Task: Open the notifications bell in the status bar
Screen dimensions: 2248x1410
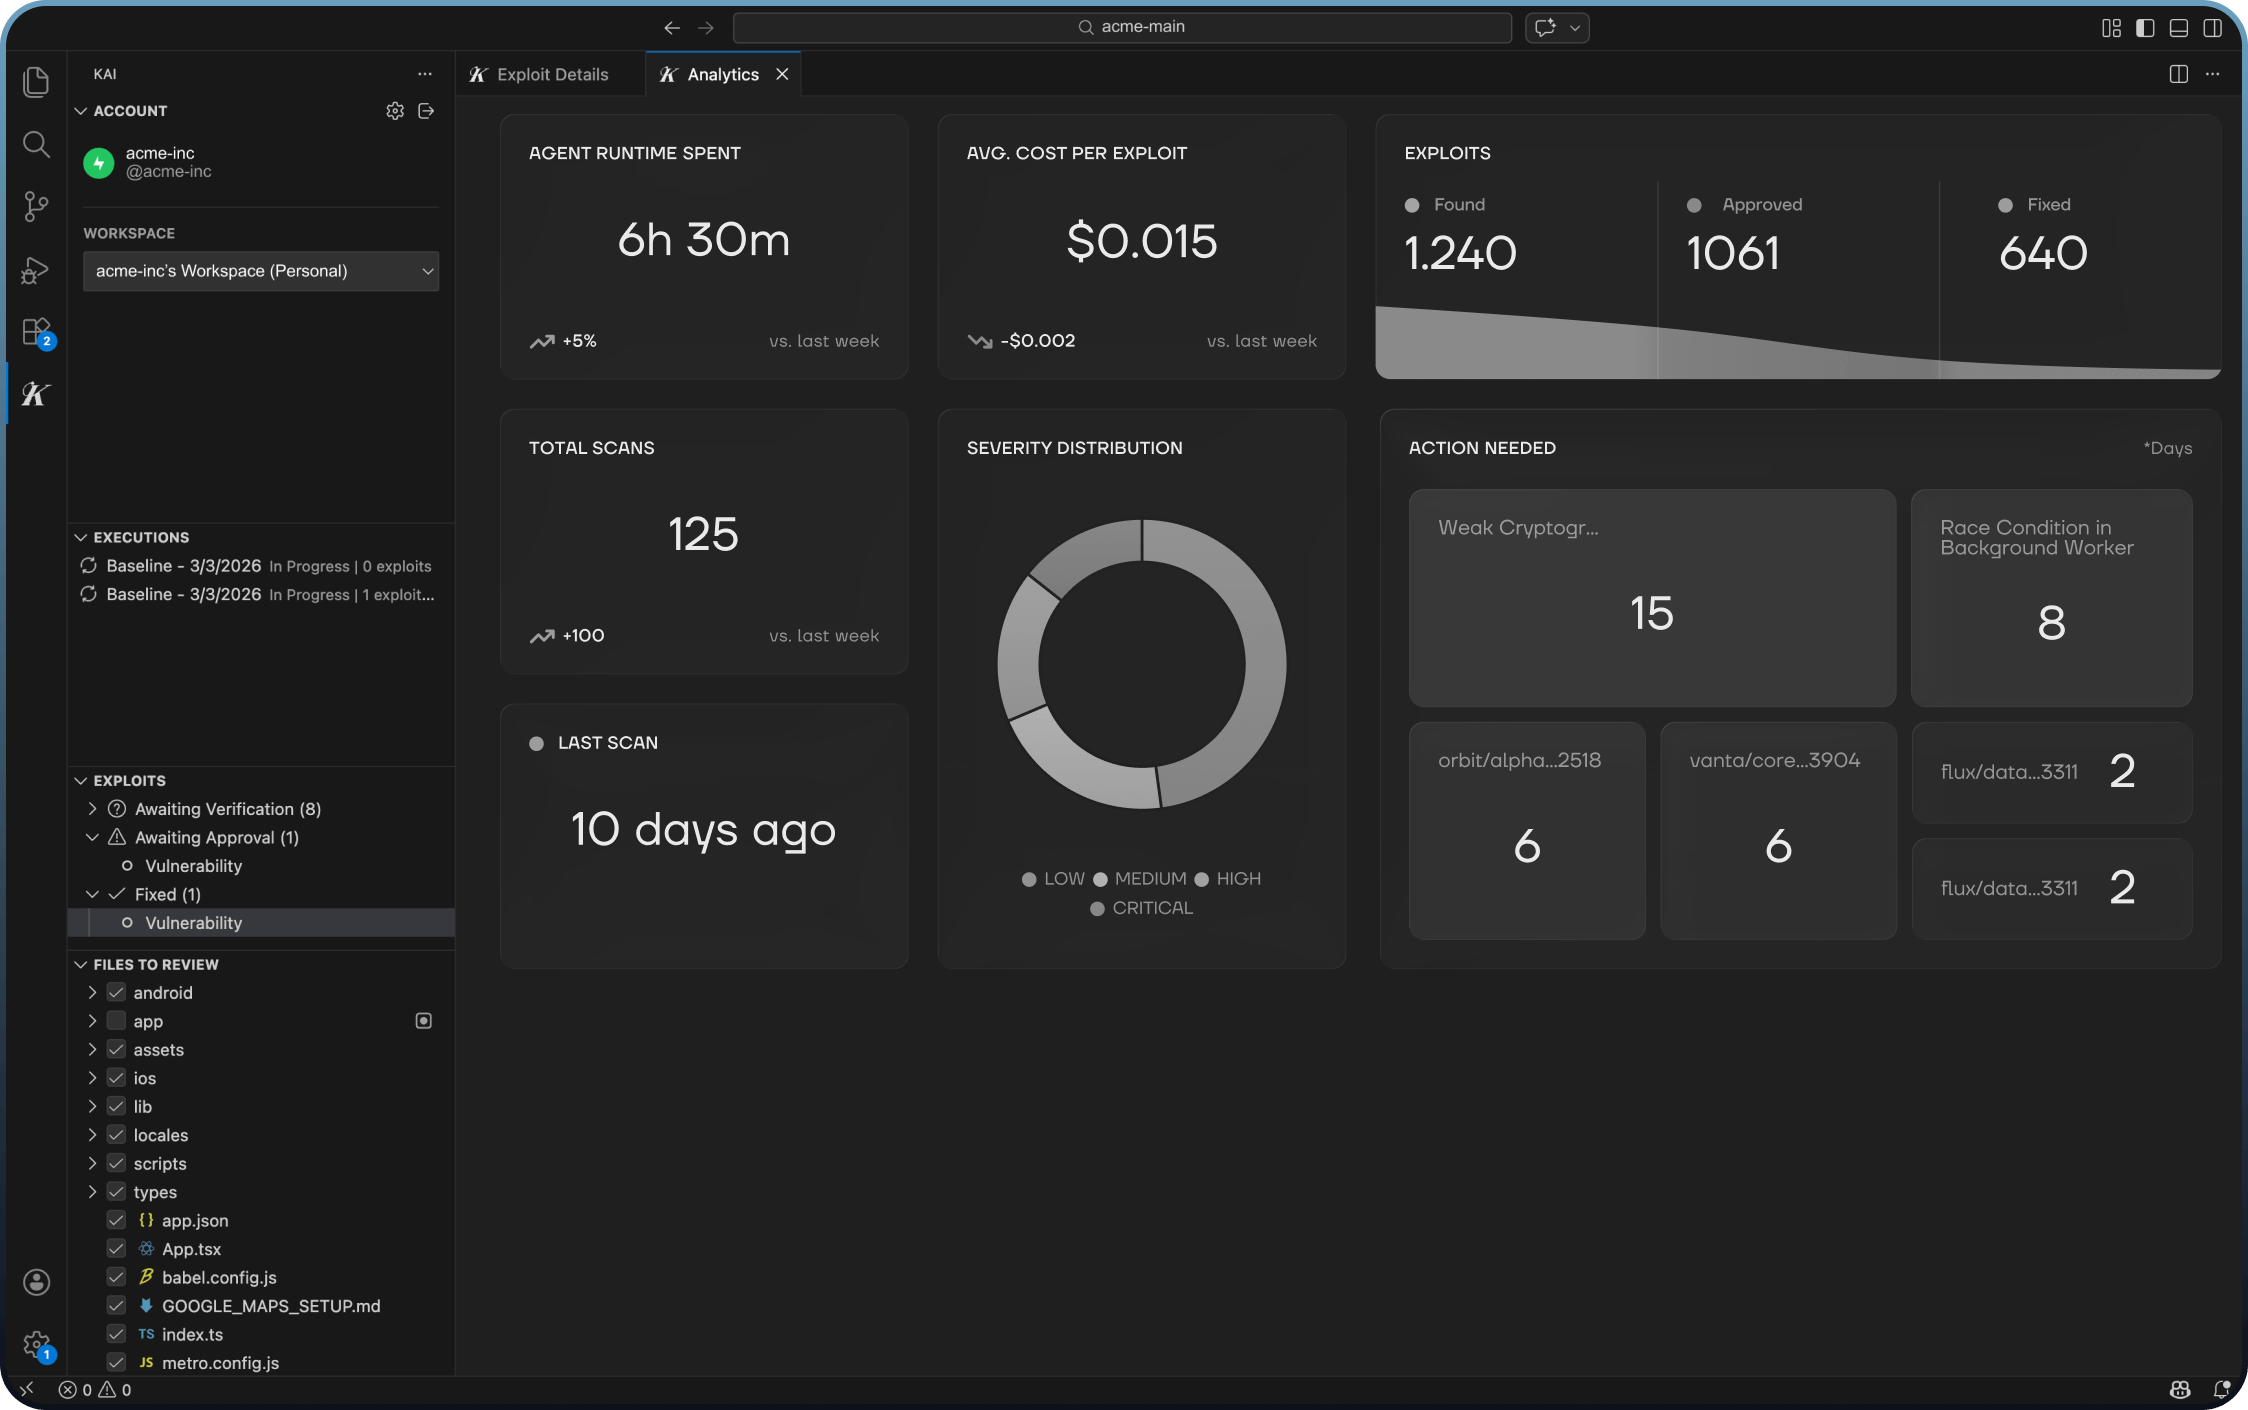Action: [x=2222, y=1389]
